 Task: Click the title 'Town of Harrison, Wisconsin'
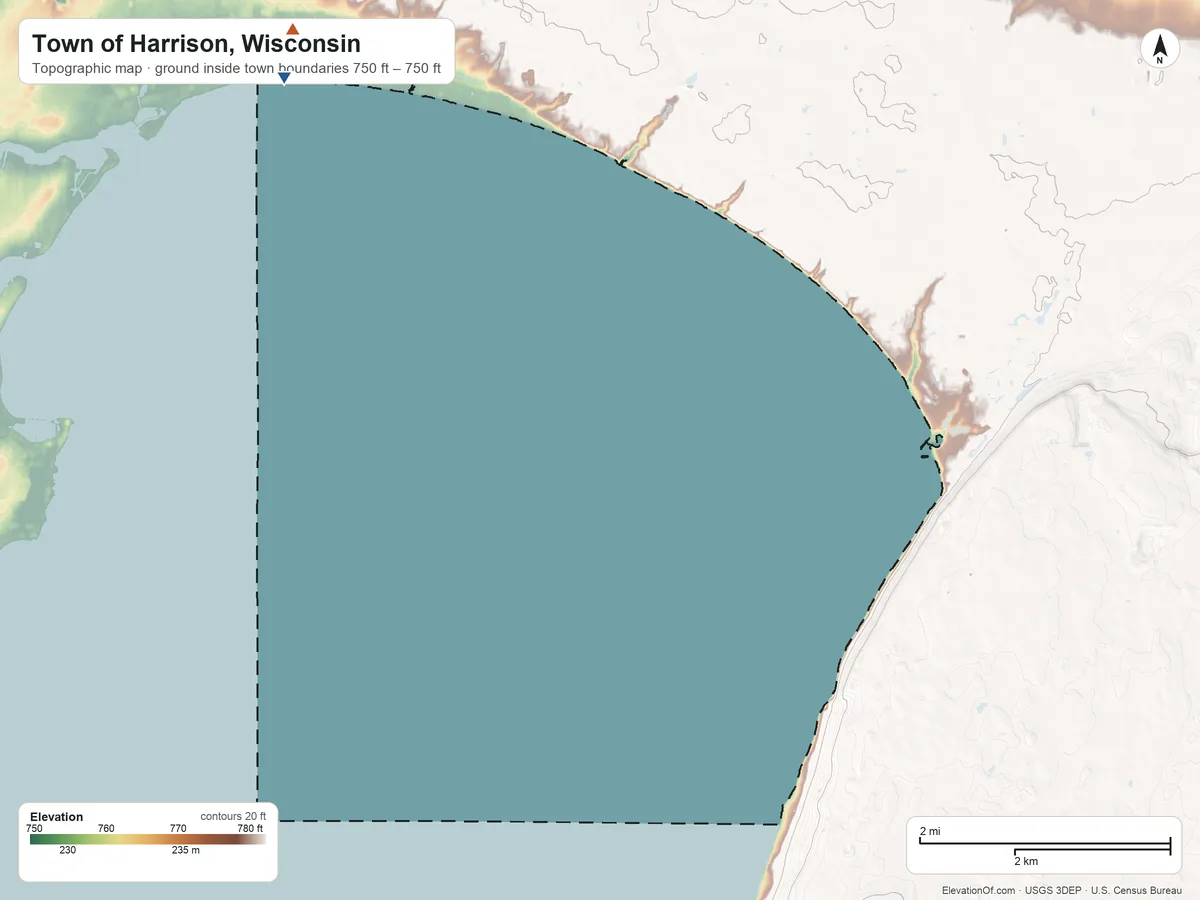coord(196,44)
